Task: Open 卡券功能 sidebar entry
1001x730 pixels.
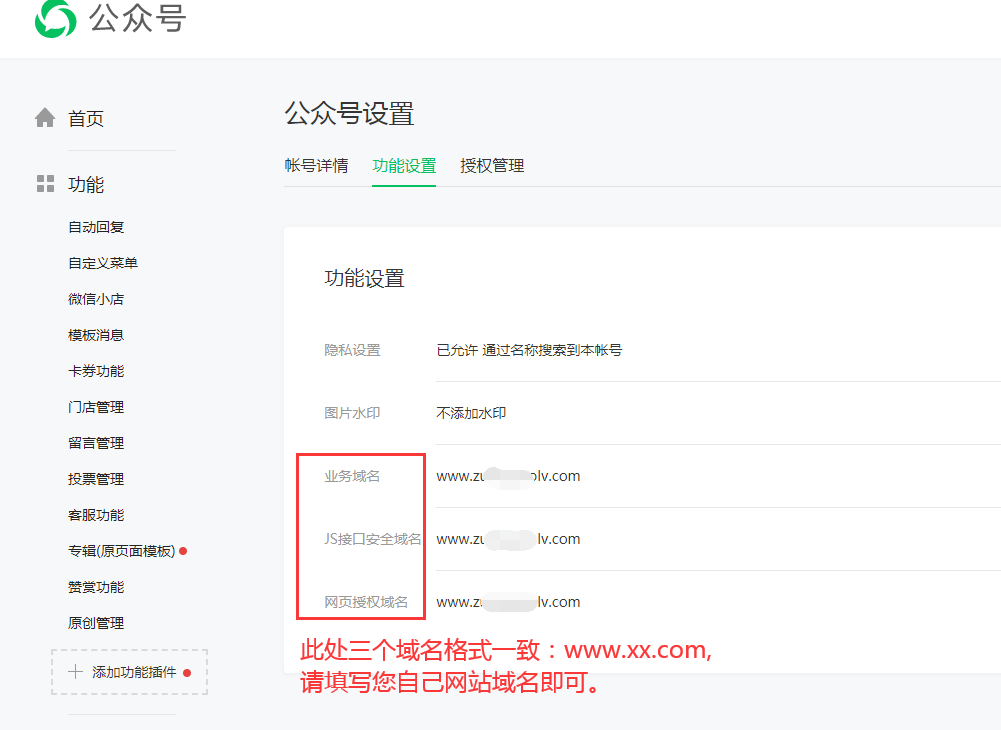Action: coord(96,371)
